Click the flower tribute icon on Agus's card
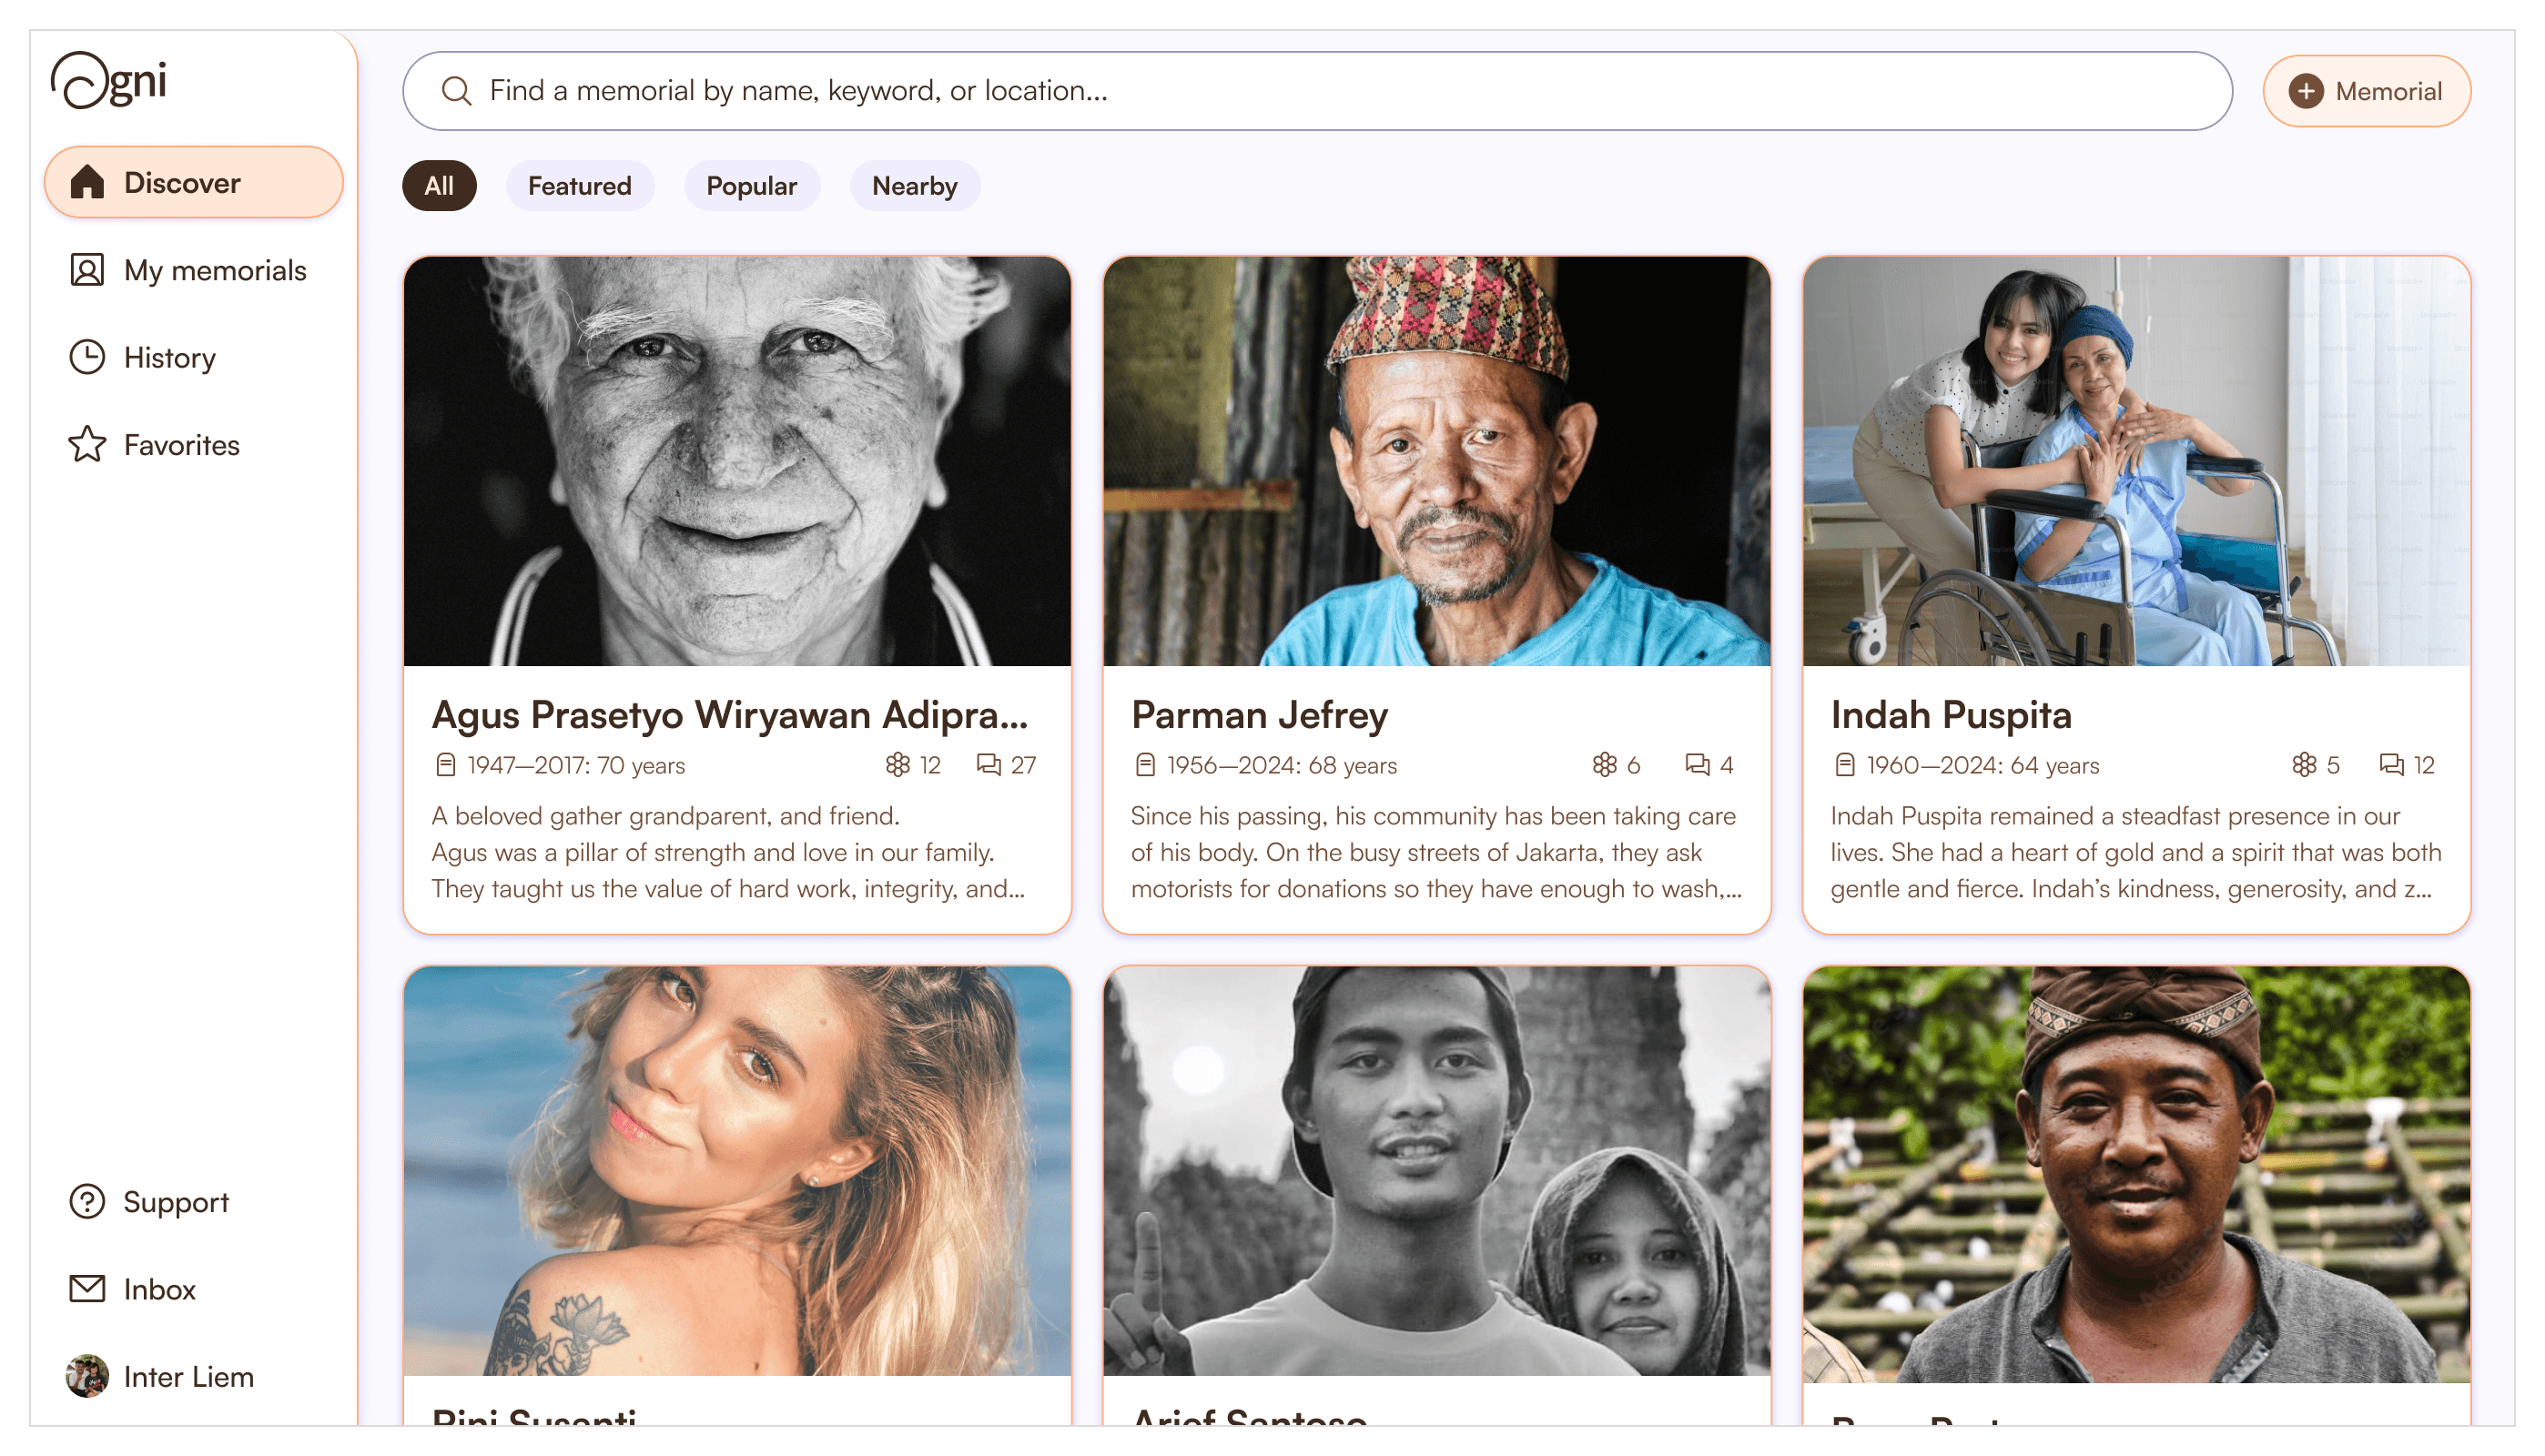 click(x=897, y=765)
